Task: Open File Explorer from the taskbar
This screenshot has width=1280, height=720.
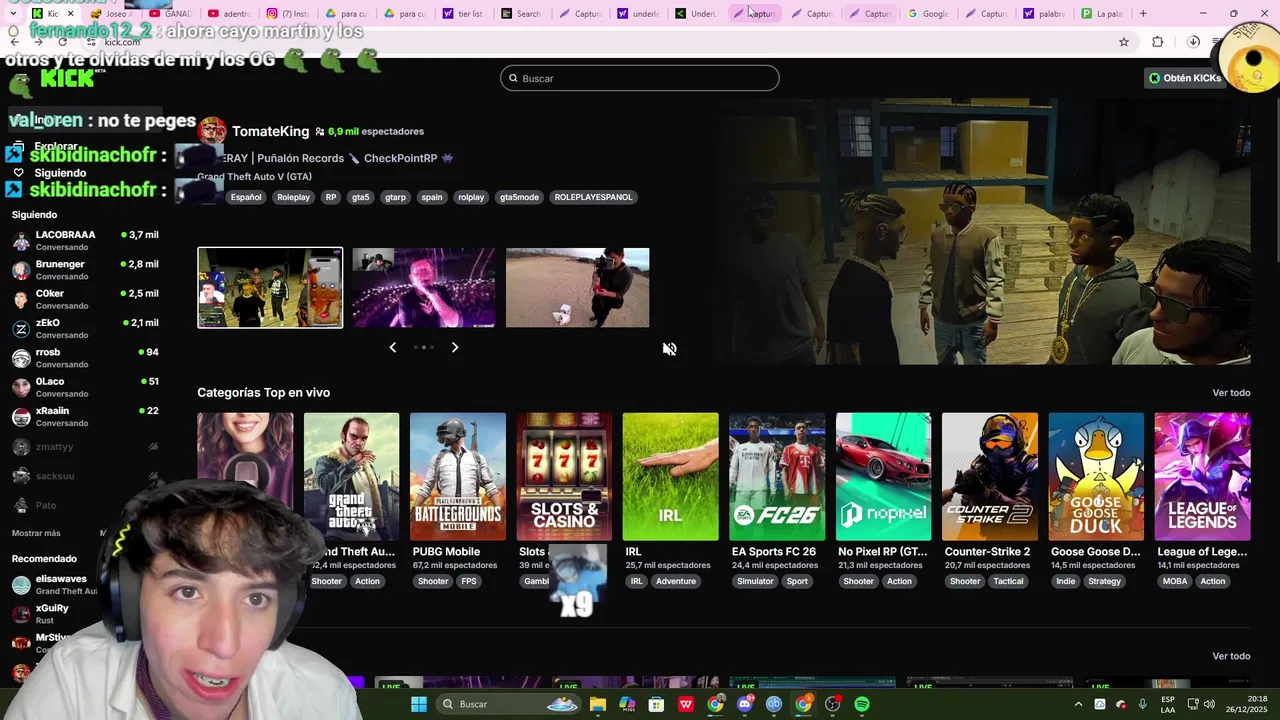Action: tap(598, 704)
